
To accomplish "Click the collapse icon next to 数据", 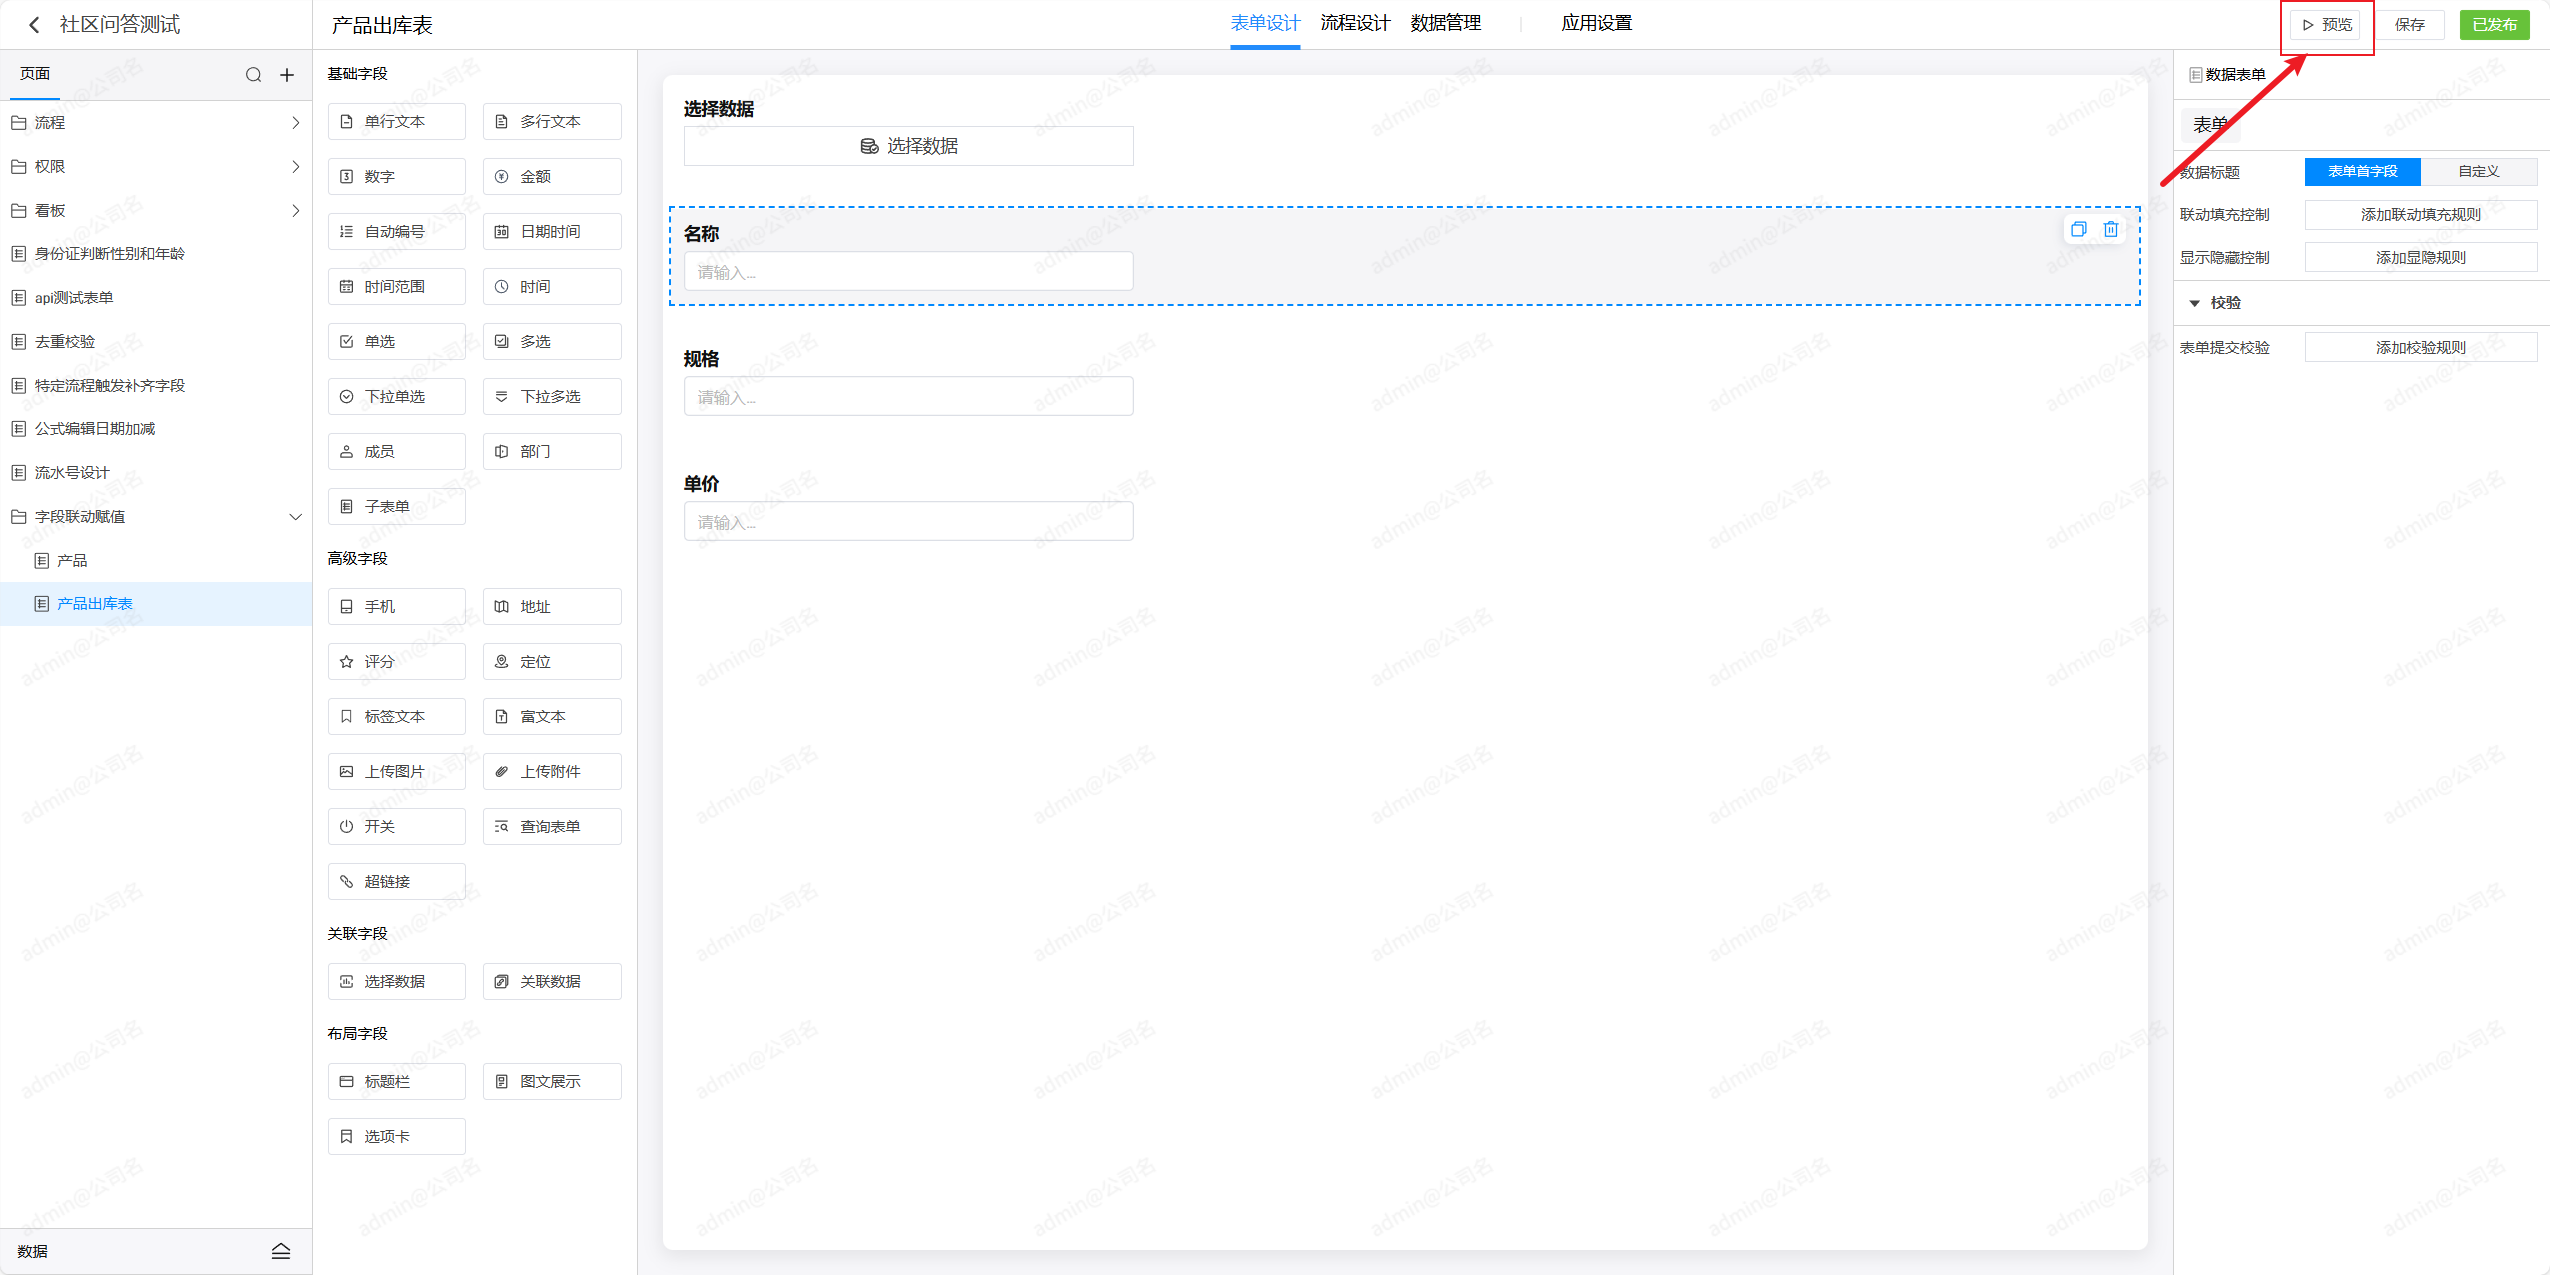I will point(281,1251).
